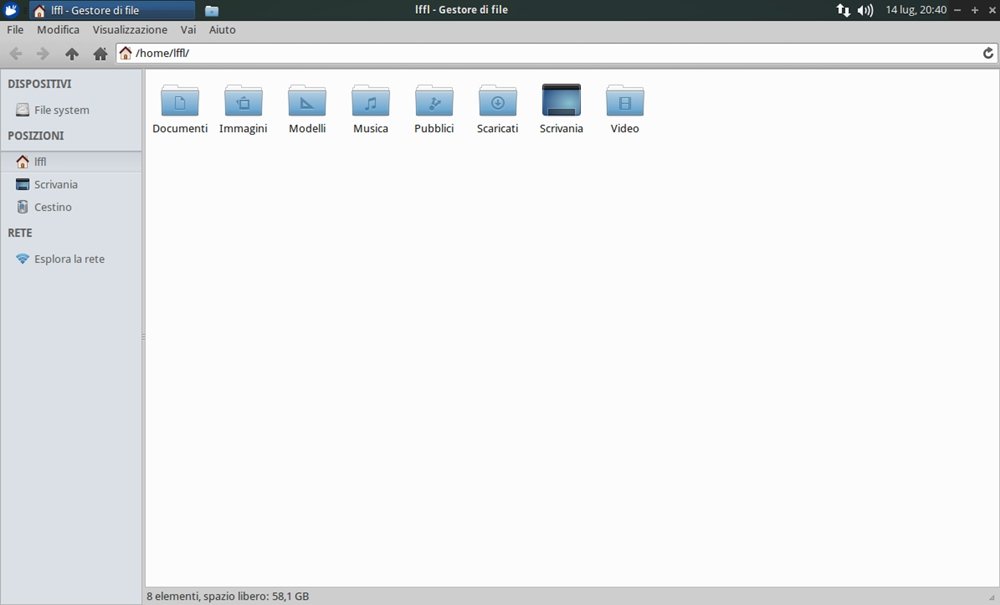Screen dimensions: 1000x605
Task: Open the Modifica menu
Action: coord(58,29)
